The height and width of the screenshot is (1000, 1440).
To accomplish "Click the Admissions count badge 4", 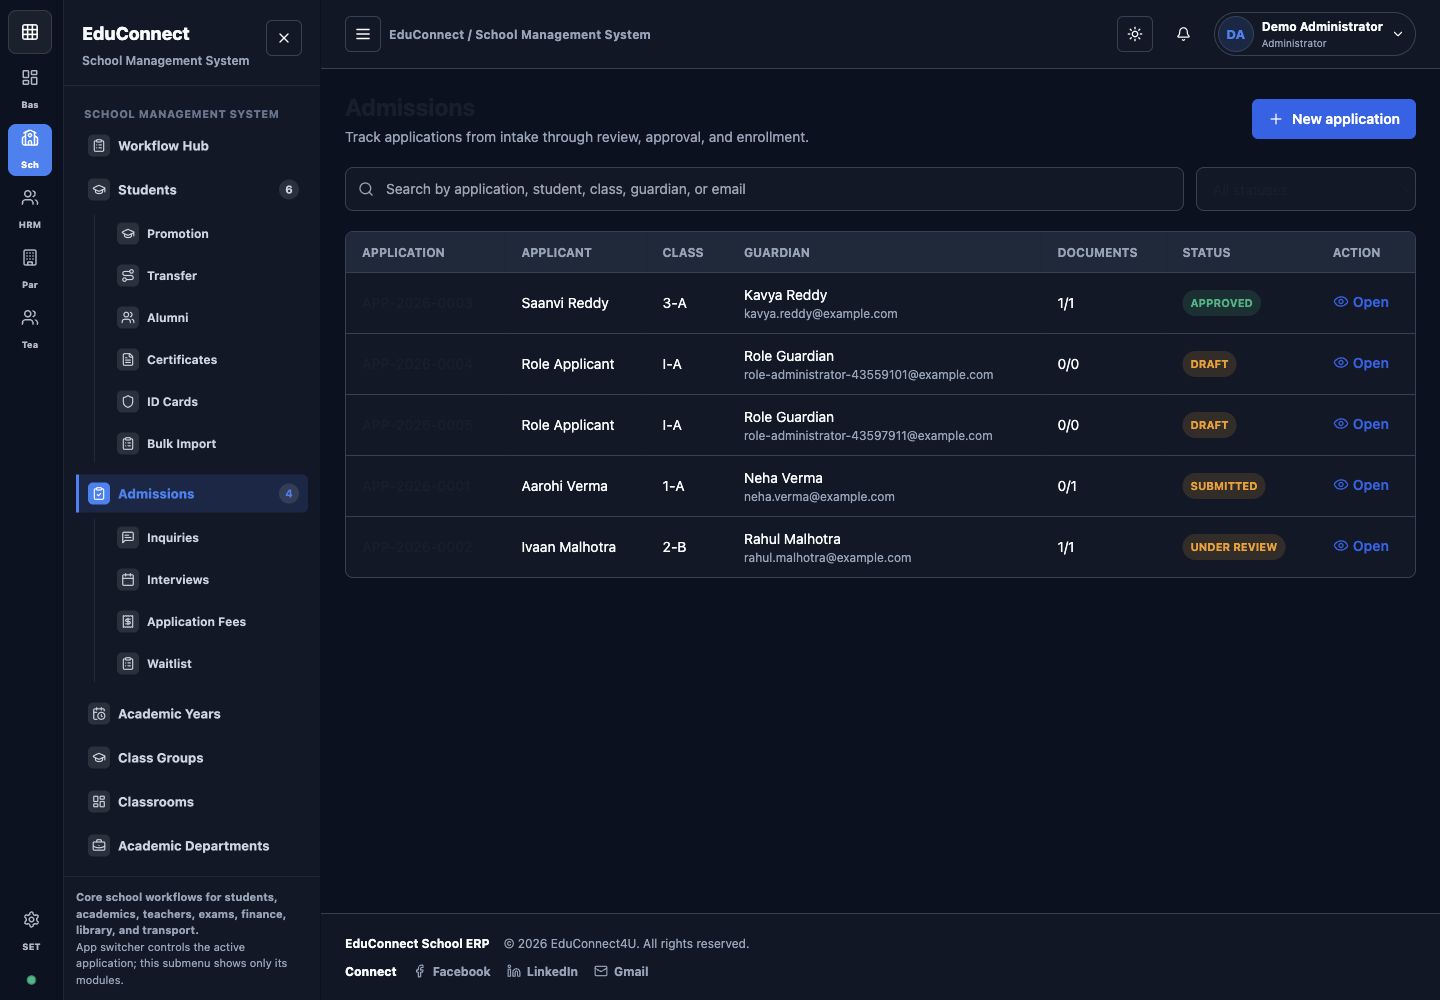I will tap(289, 494).
